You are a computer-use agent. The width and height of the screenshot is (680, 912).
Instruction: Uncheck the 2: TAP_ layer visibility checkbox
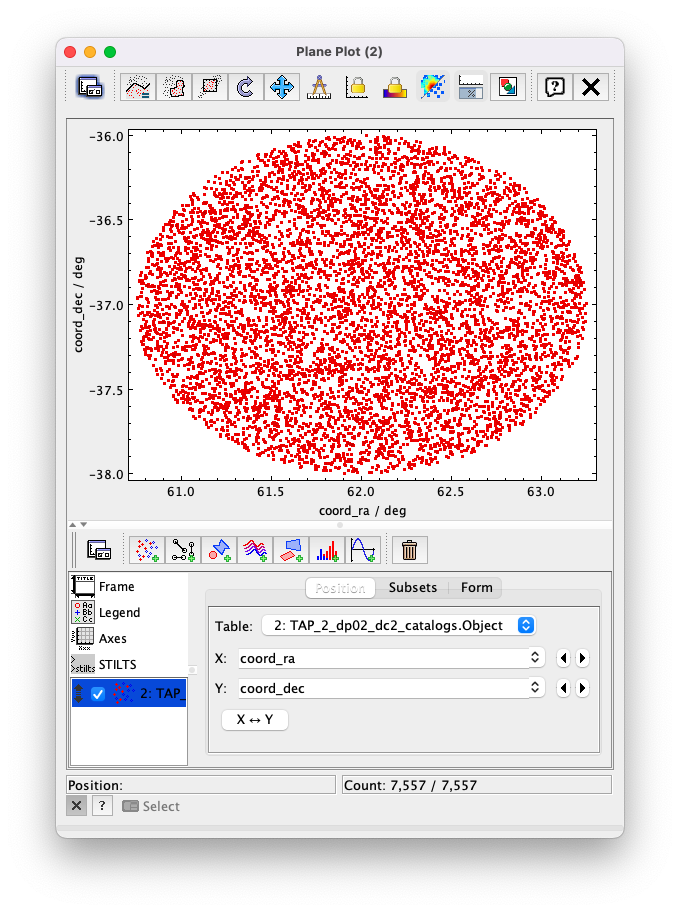click(98, 693)
